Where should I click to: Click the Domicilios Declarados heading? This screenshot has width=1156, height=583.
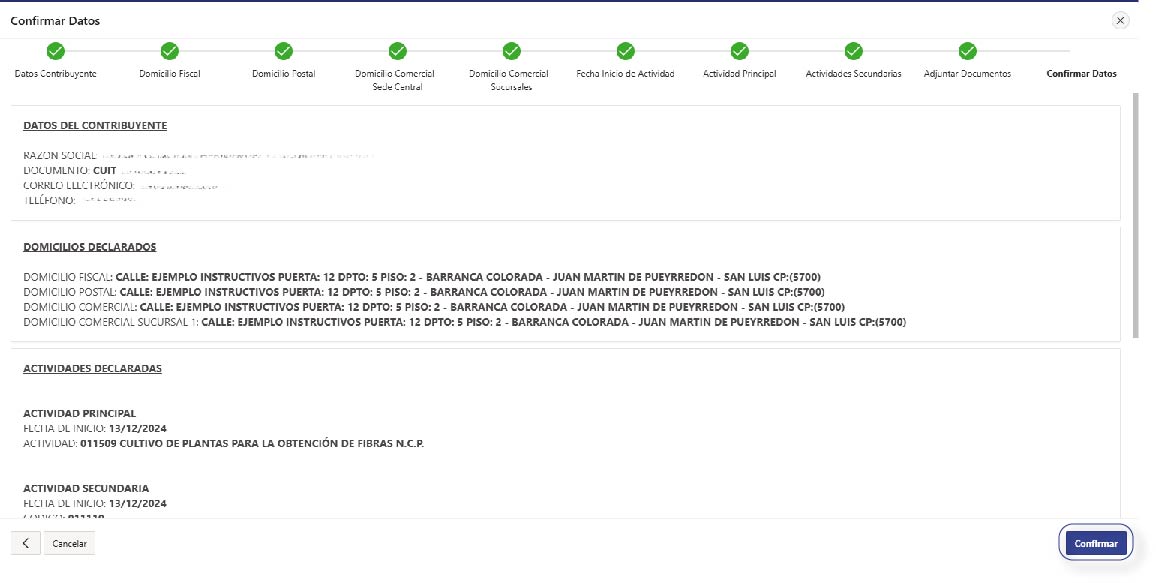(90, 247)
